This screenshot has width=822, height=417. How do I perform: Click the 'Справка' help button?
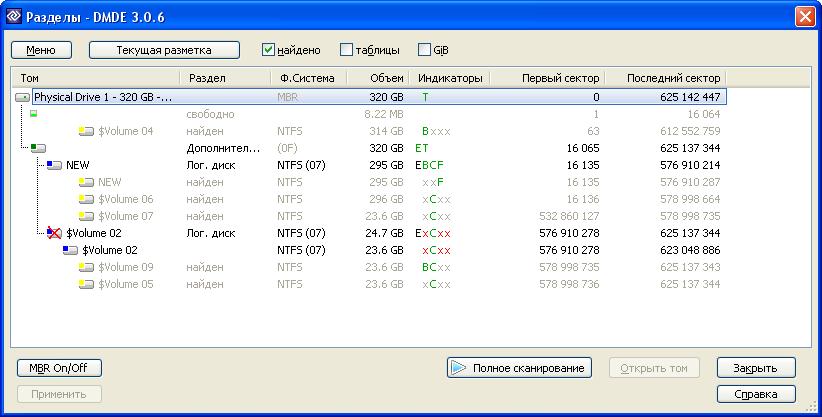(756, 394)
